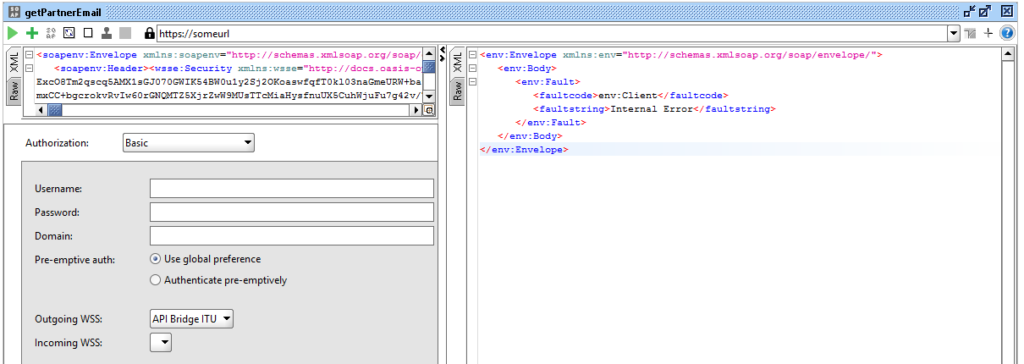This screenshot has height=364, width=1024.
Task: Click the Authorization: label
Action: (x=57, y=142)
